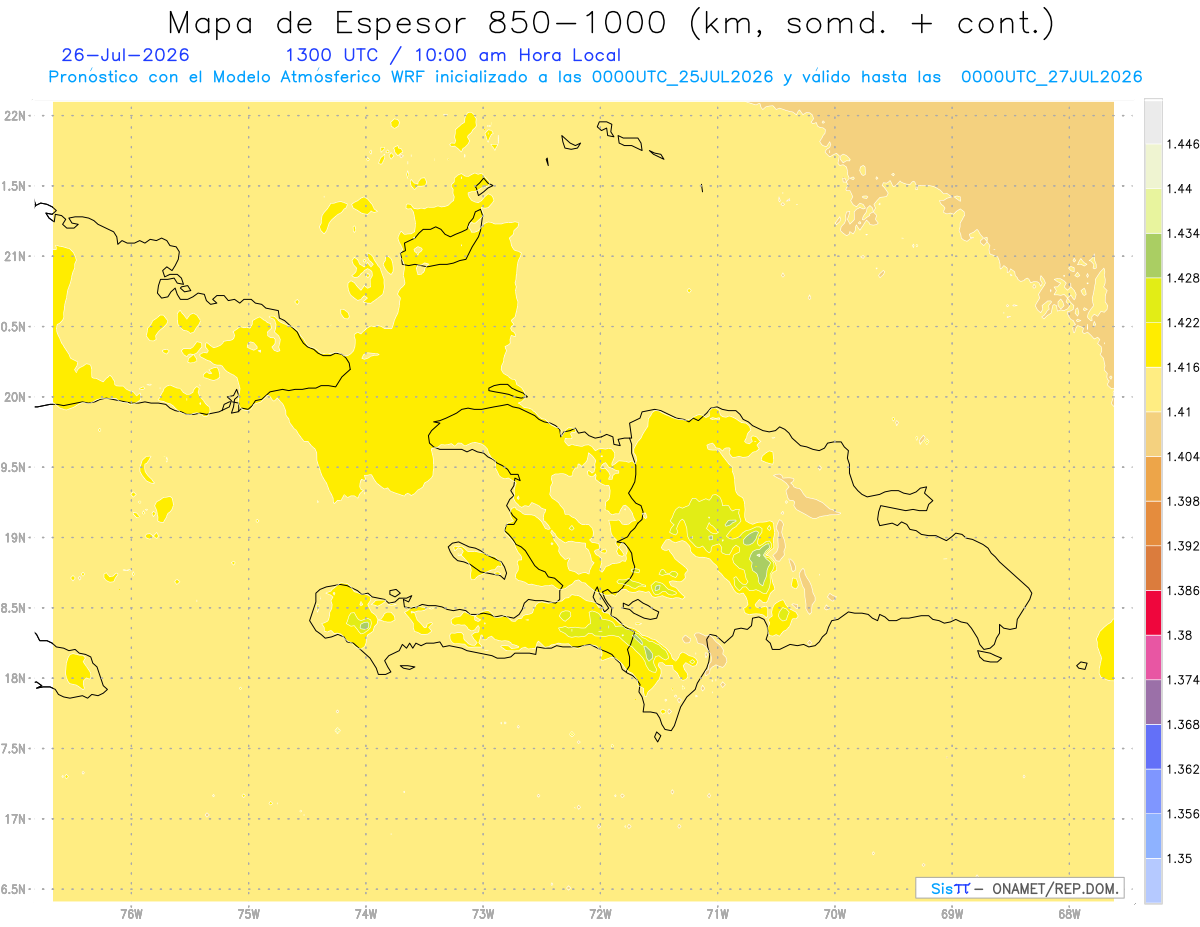Click the legend value '1.446'
This screenshot has height=927, width=1200.
point(1182,144)
